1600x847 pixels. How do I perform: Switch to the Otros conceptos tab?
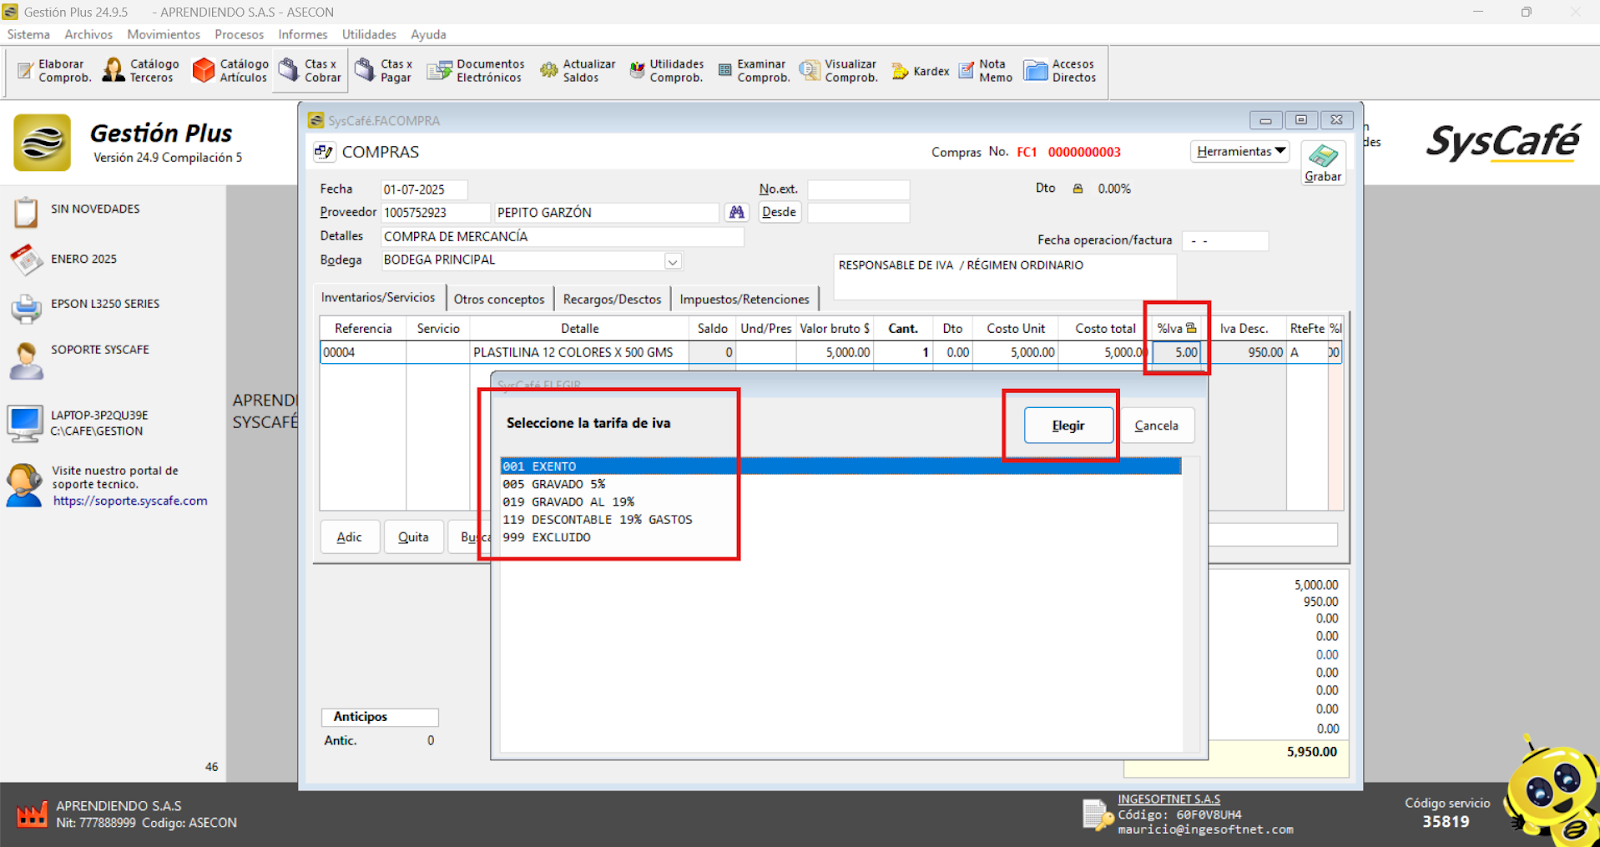point(499,299)
